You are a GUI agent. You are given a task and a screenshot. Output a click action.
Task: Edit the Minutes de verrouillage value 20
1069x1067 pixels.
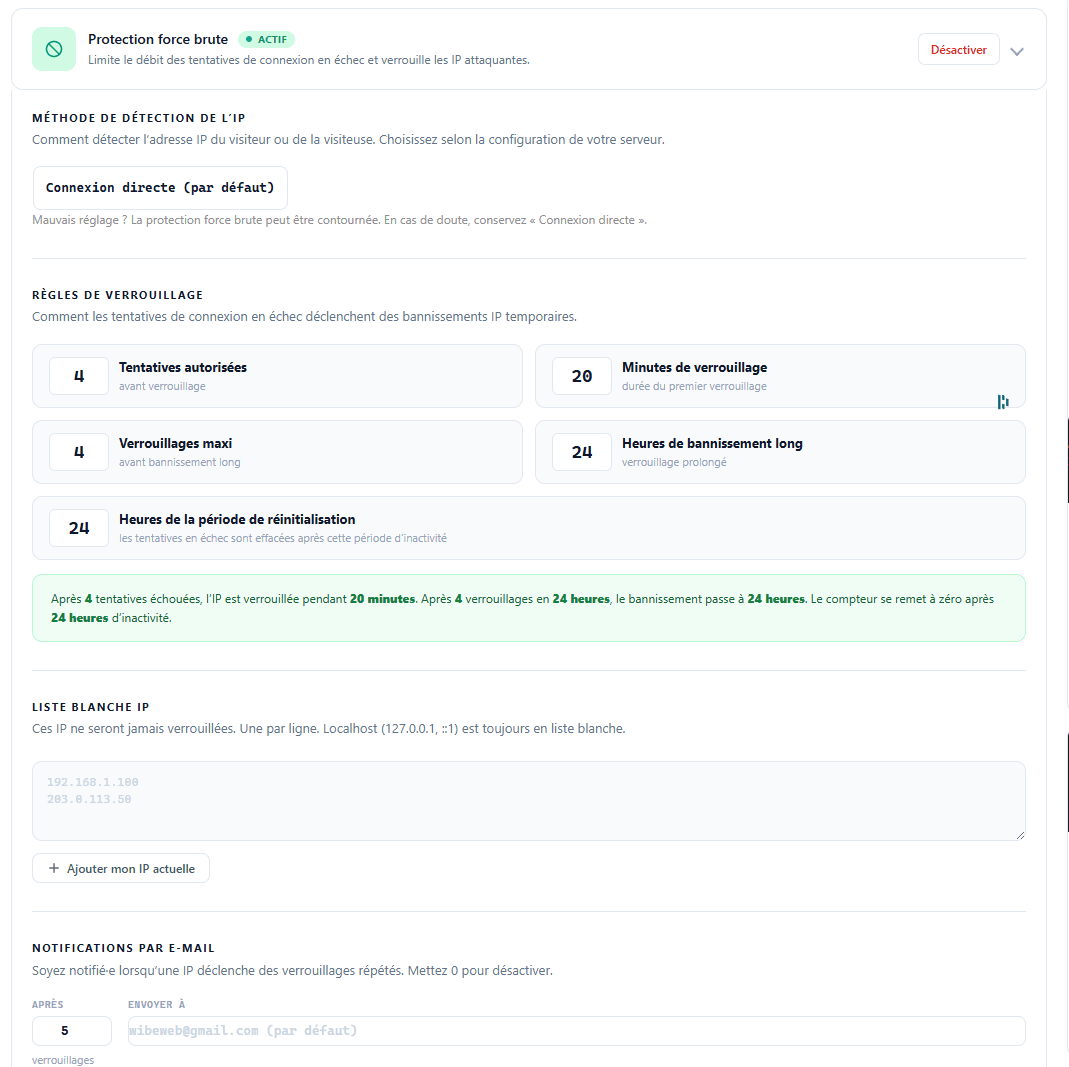(581, 375)
